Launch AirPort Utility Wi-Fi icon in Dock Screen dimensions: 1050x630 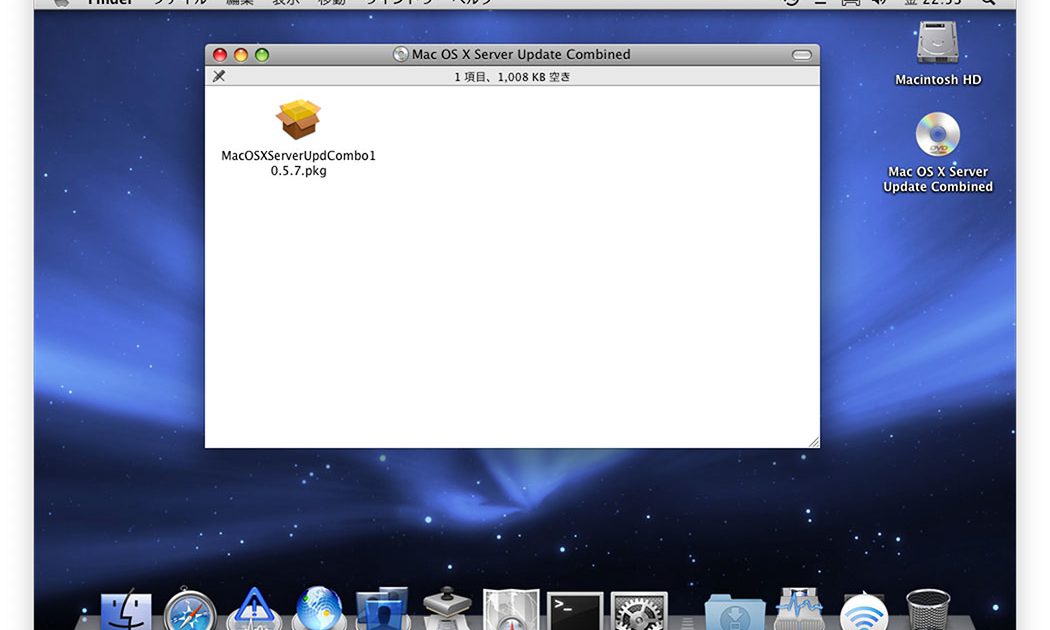(x=863, y=611)
